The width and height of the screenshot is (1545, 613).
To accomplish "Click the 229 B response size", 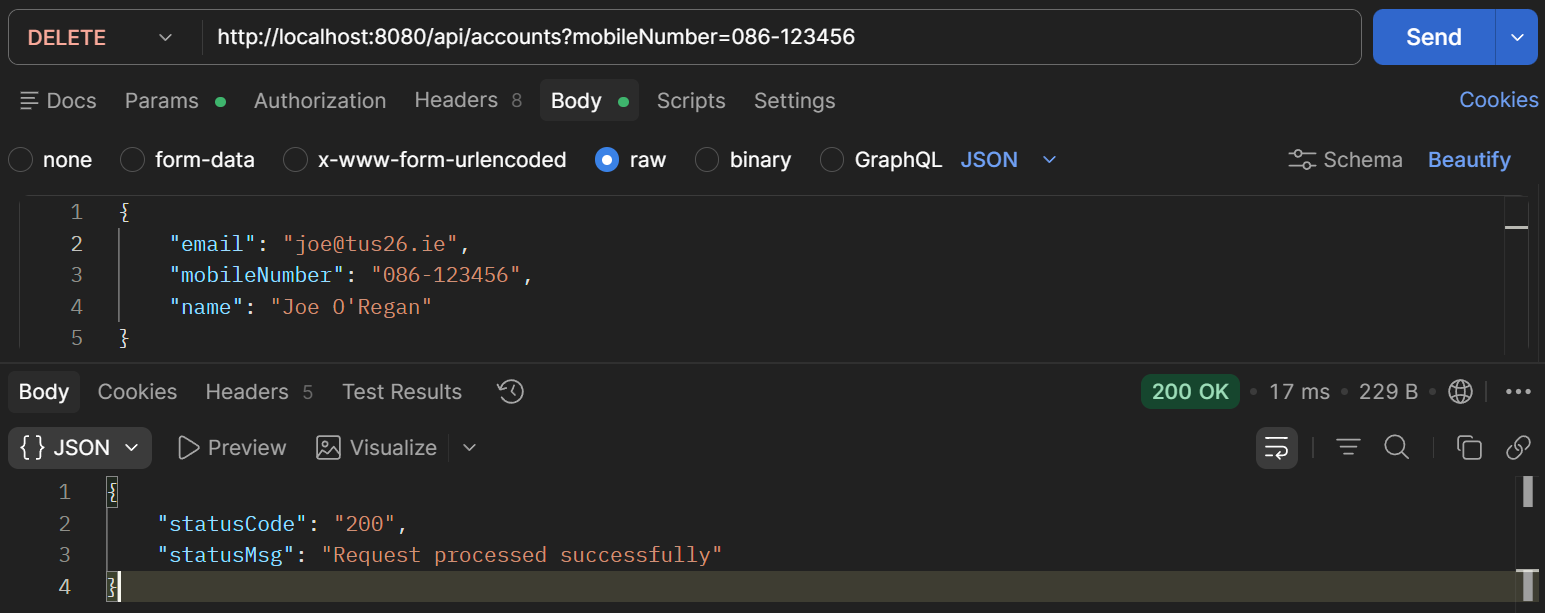I will click(x=1389, y=392).
